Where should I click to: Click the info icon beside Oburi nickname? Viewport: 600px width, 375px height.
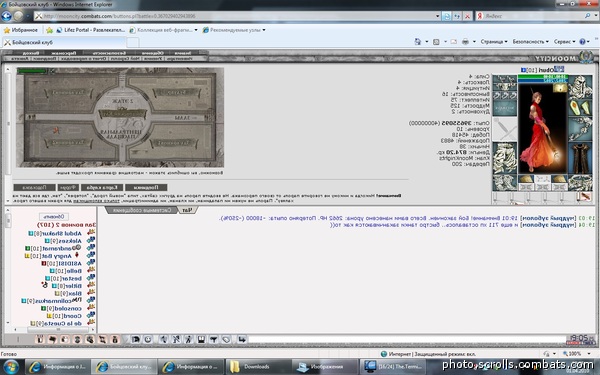tap(523, 70)
